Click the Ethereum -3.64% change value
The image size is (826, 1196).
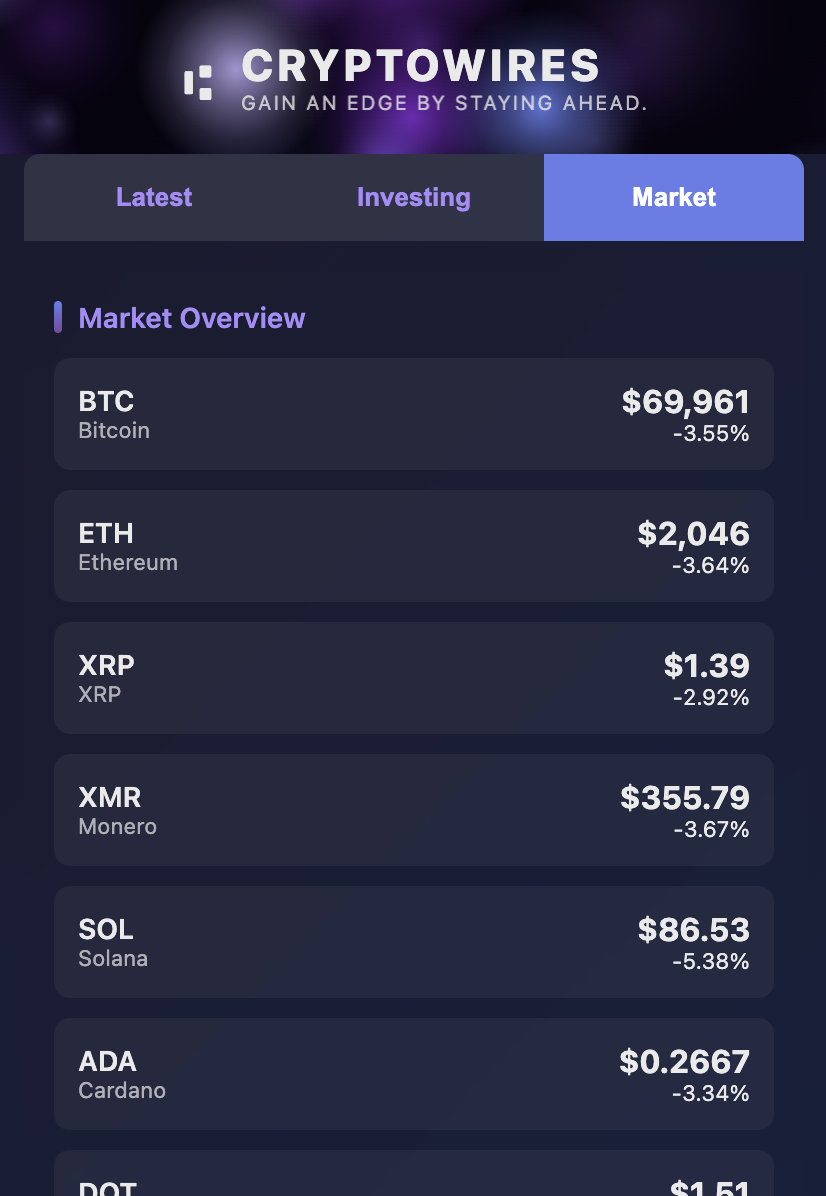711,565
